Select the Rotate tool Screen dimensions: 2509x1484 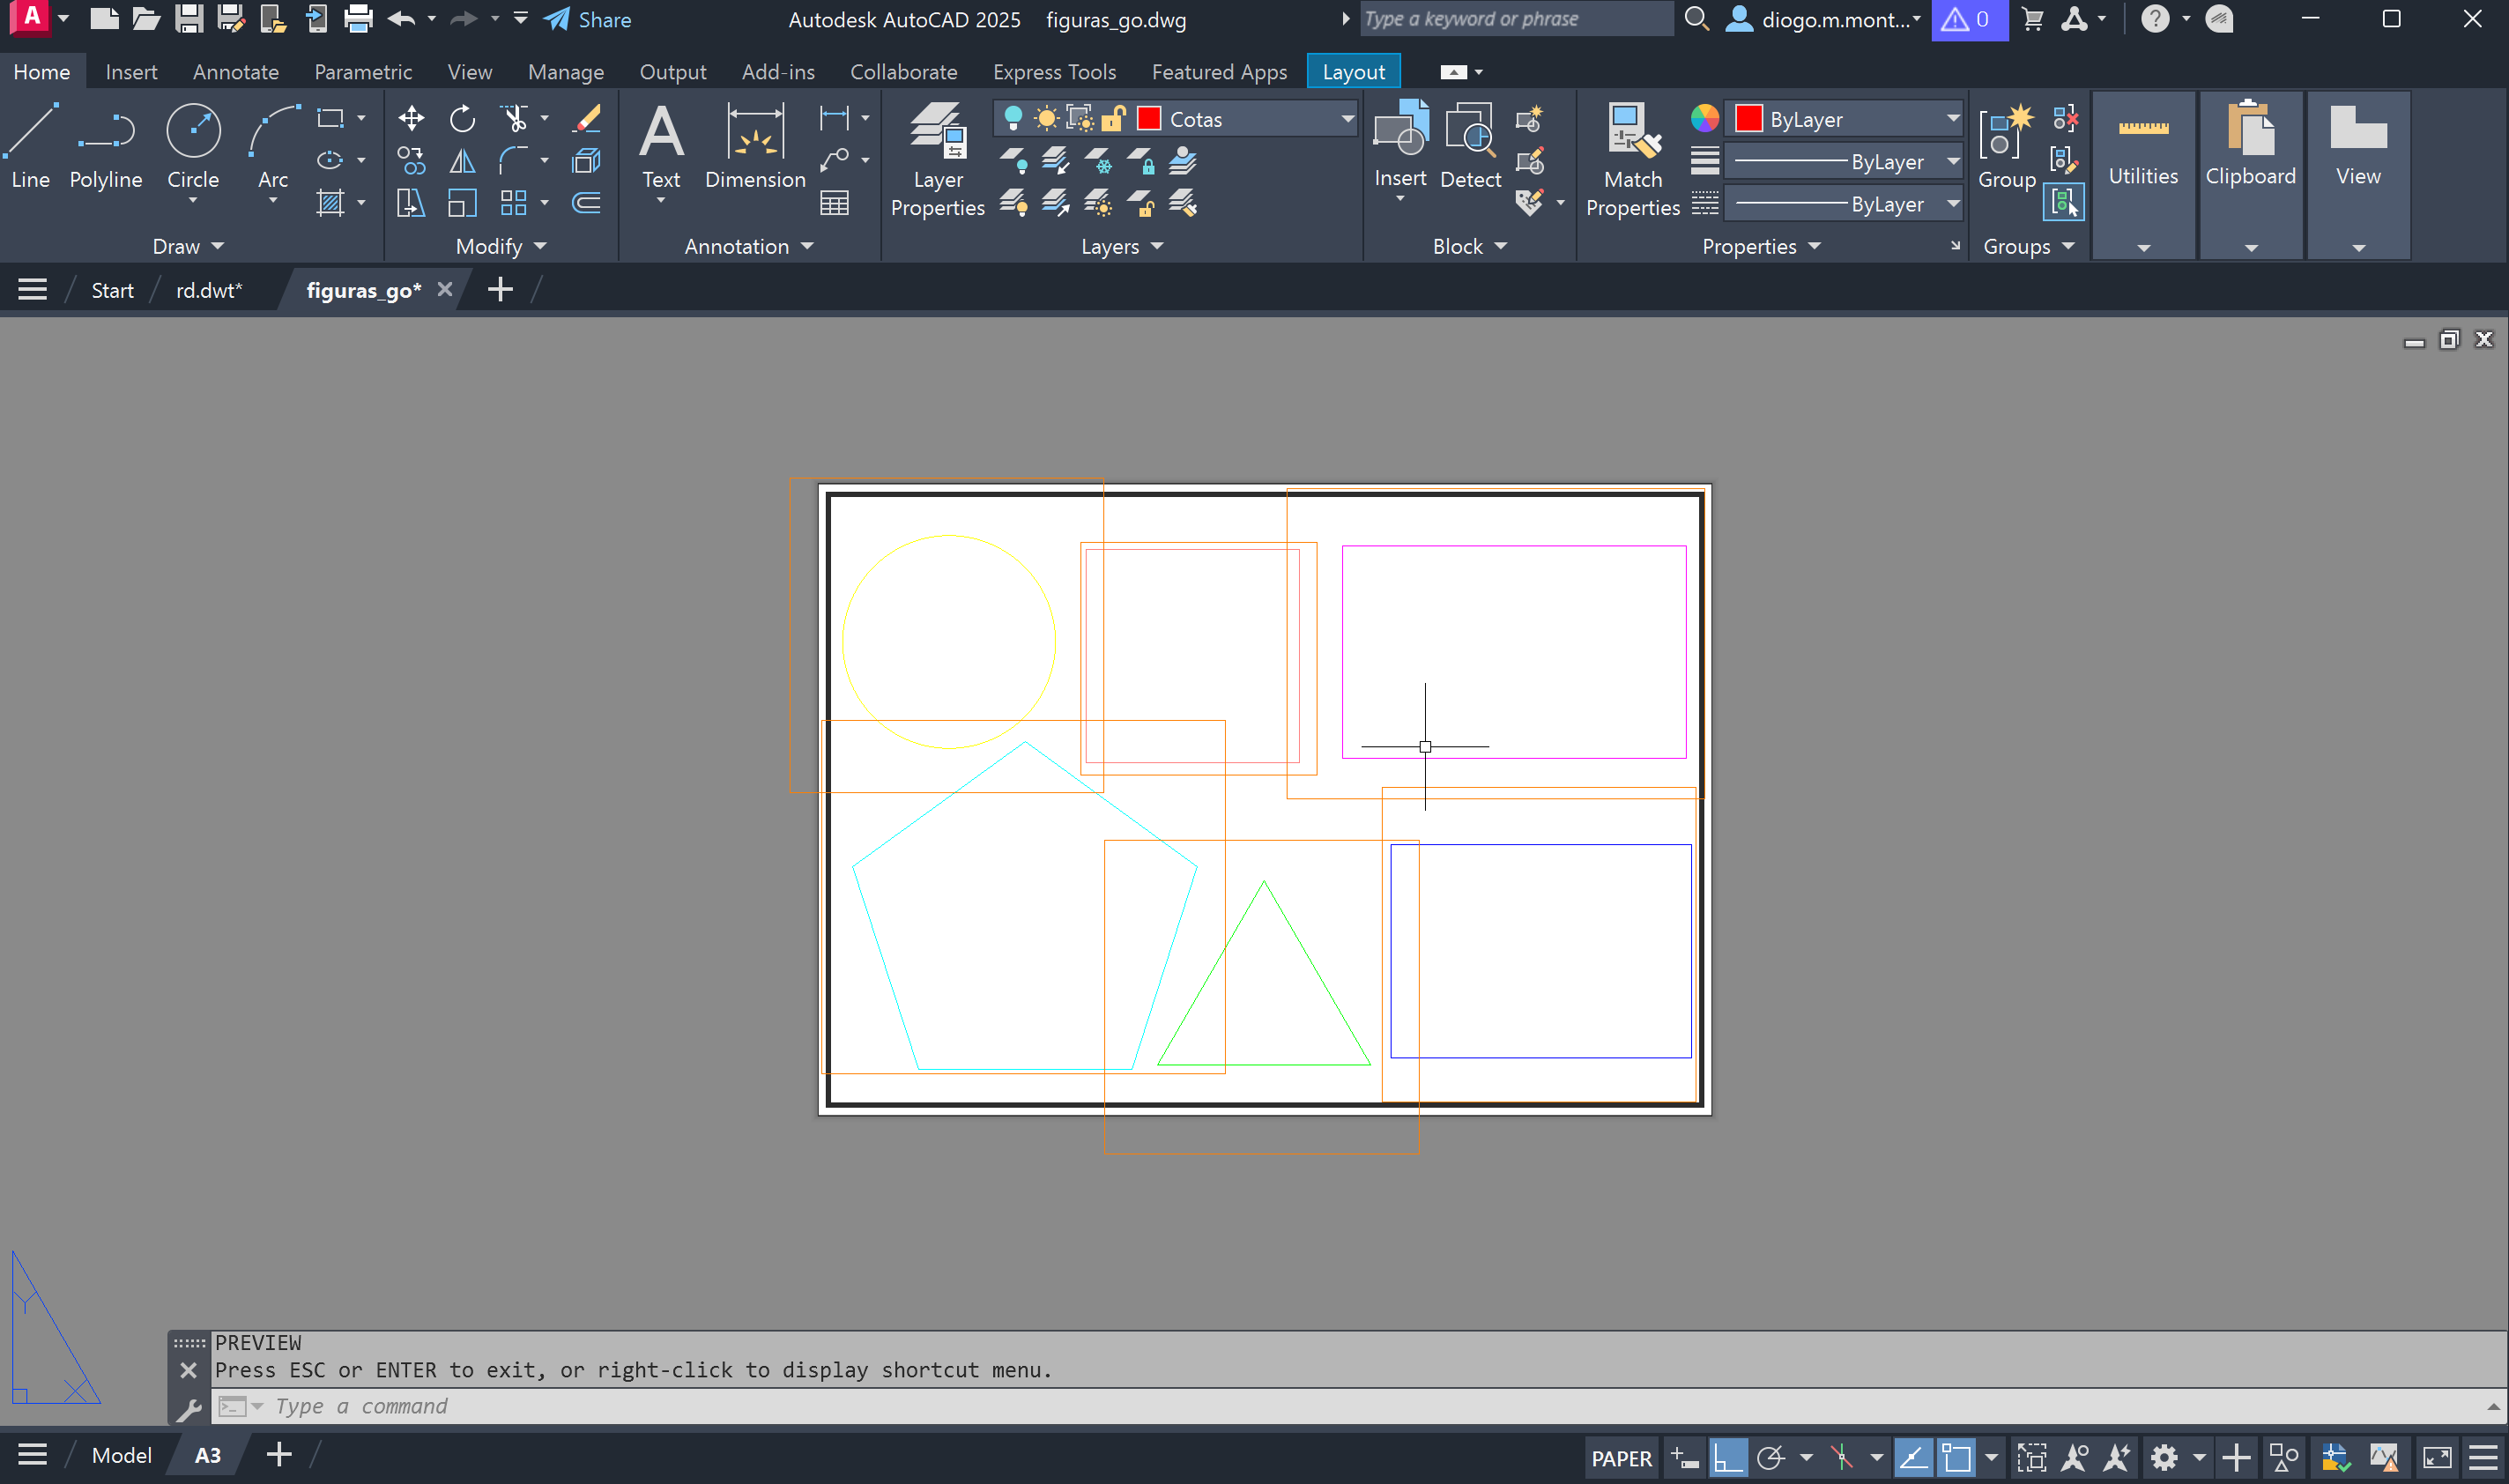click(x=462, y=119)
